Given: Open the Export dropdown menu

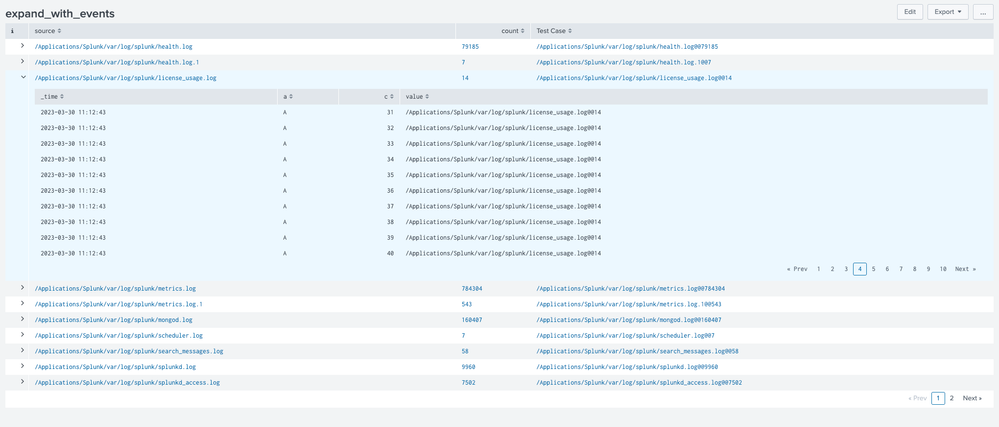Looking at the screenshot, I should pos(947,12).
